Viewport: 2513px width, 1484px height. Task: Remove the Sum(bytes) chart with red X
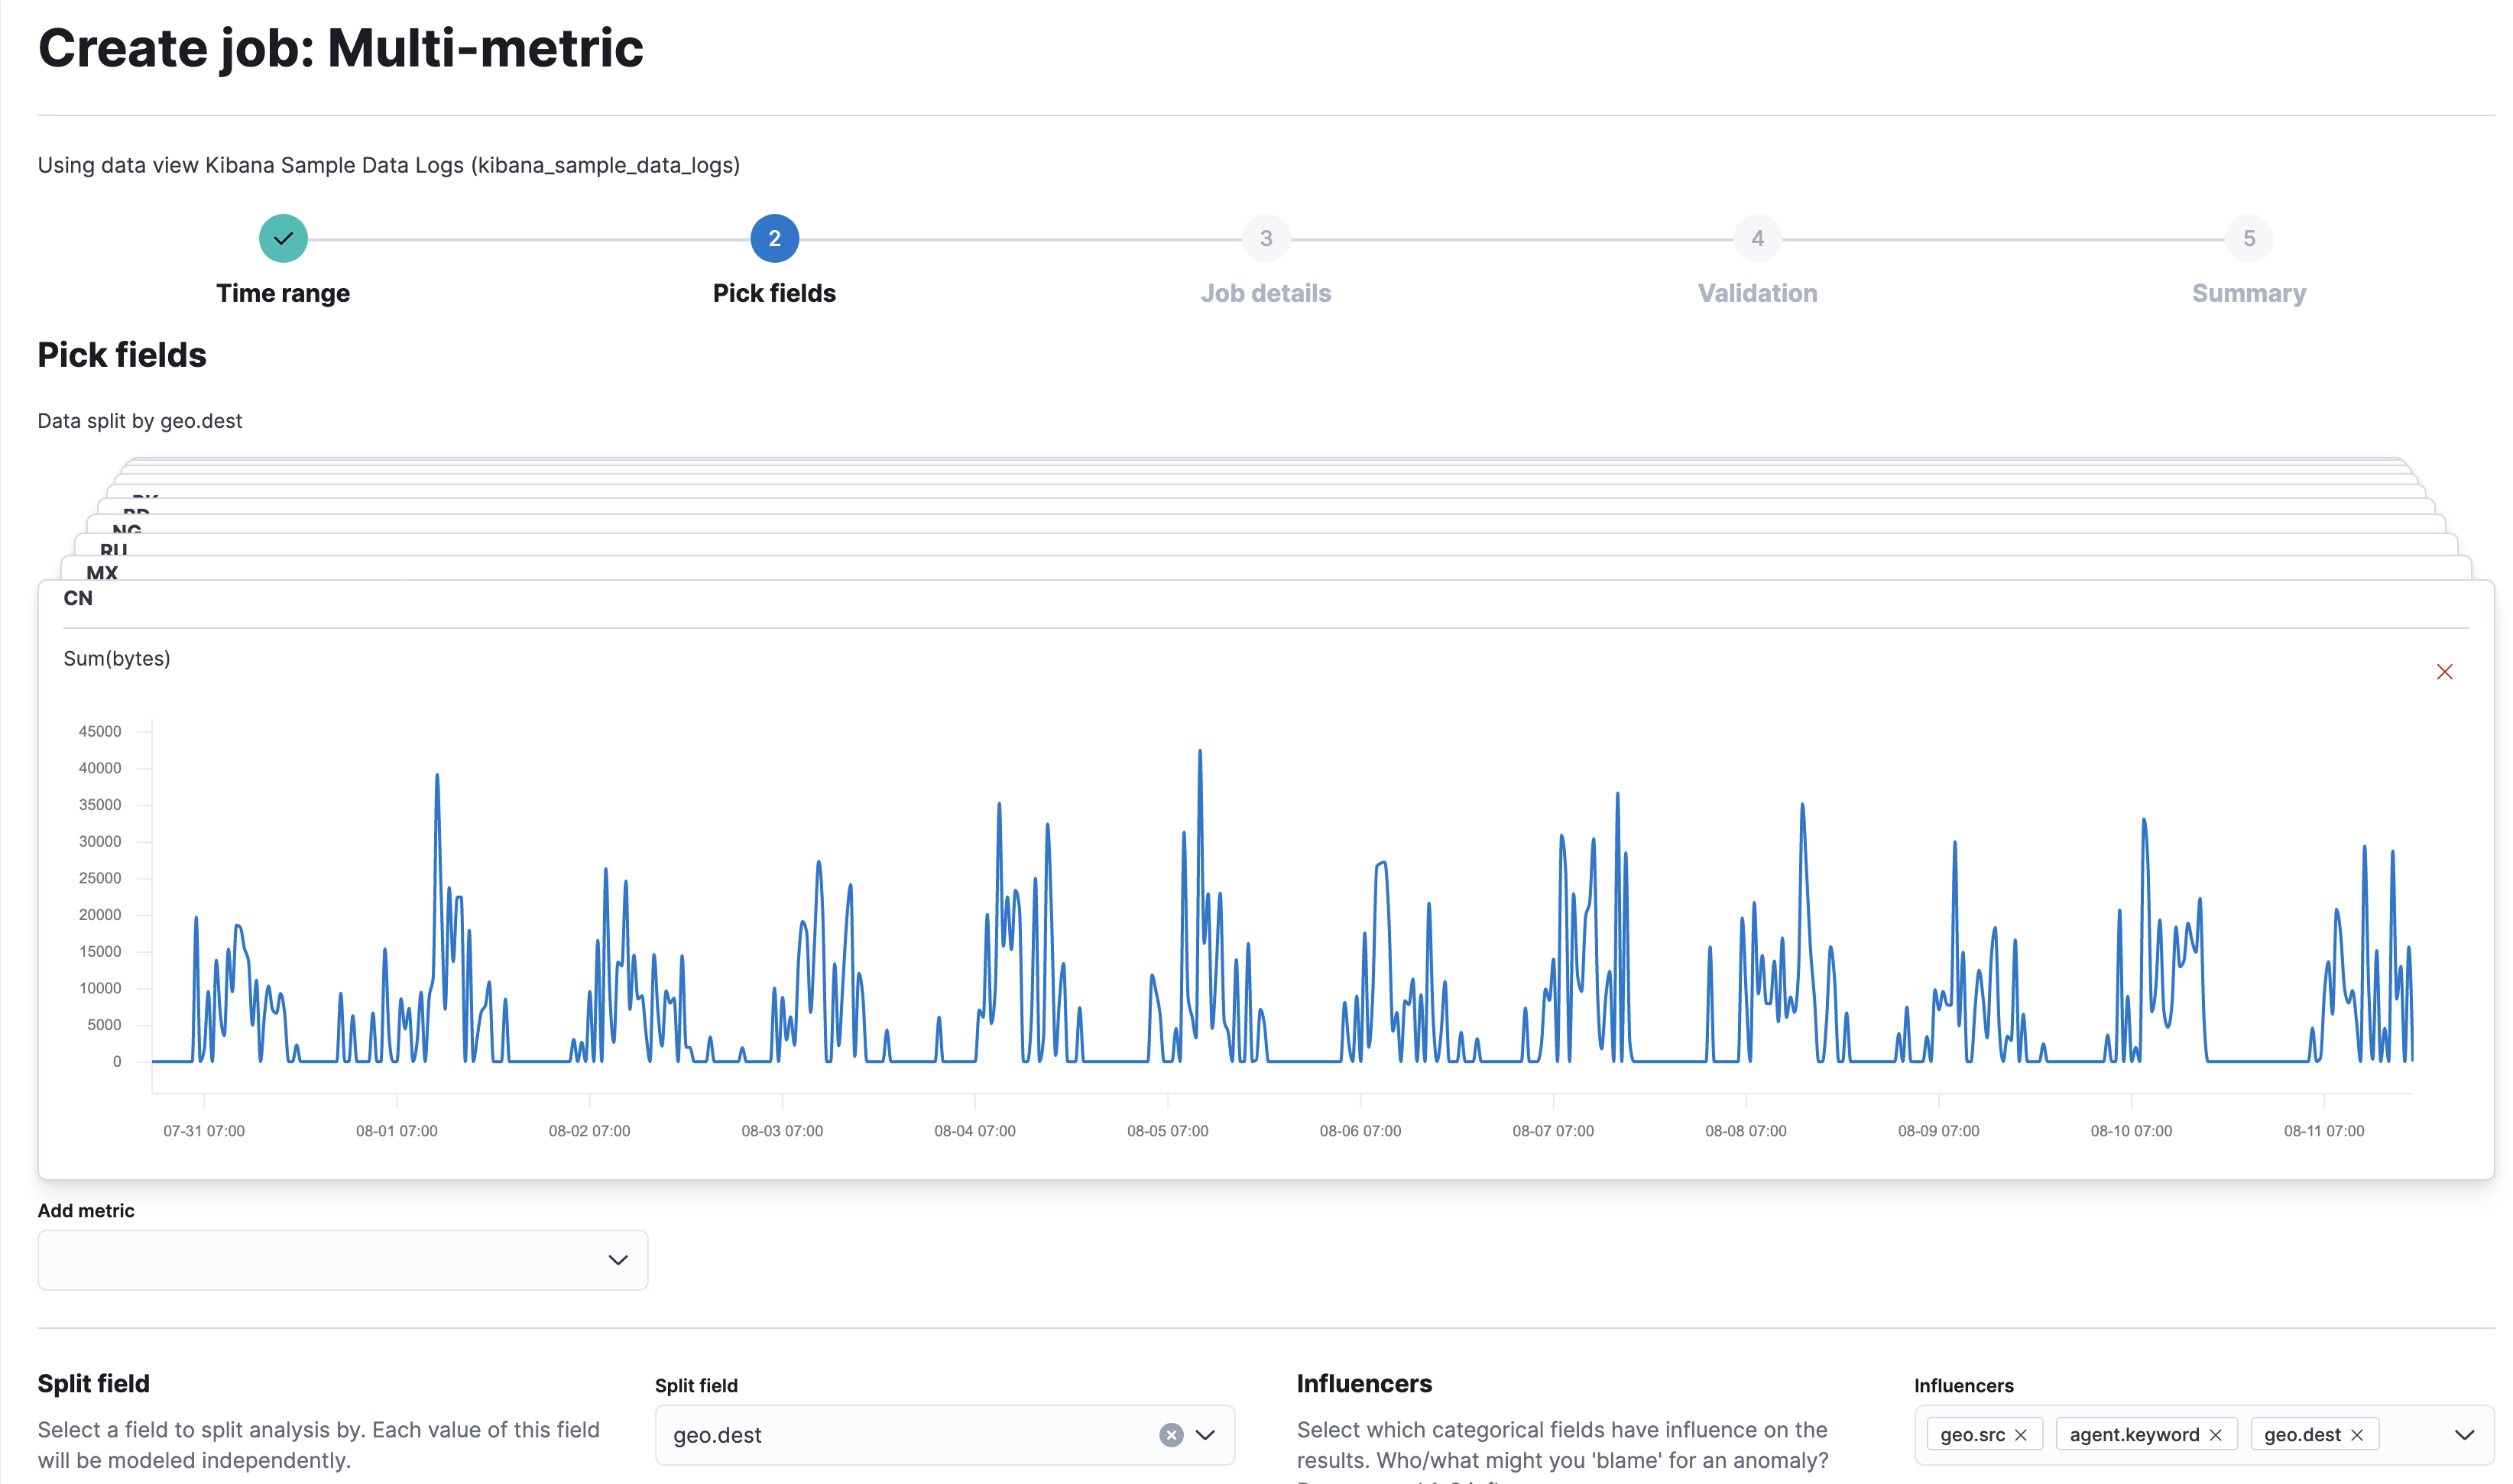pyautogui.click(x=2445, y=672)
